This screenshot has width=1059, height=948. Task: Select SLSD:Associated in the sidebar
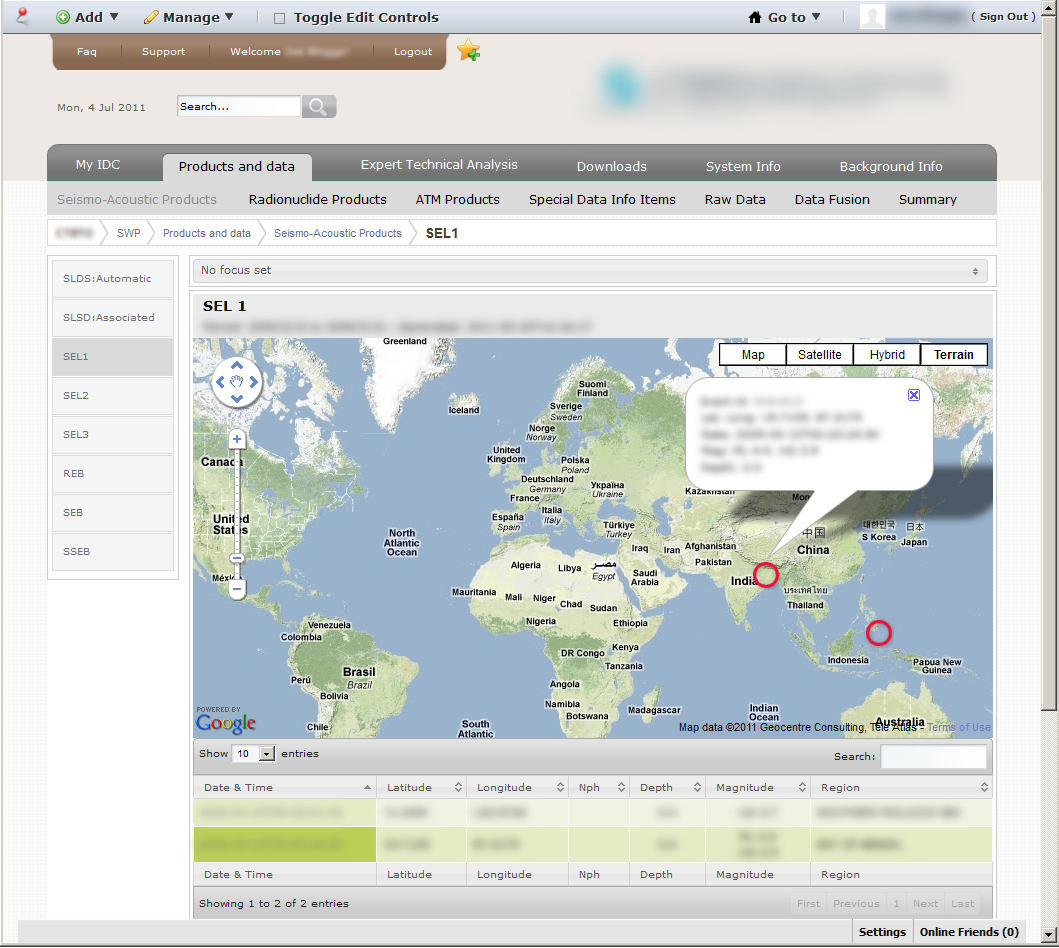pos(113,318)
